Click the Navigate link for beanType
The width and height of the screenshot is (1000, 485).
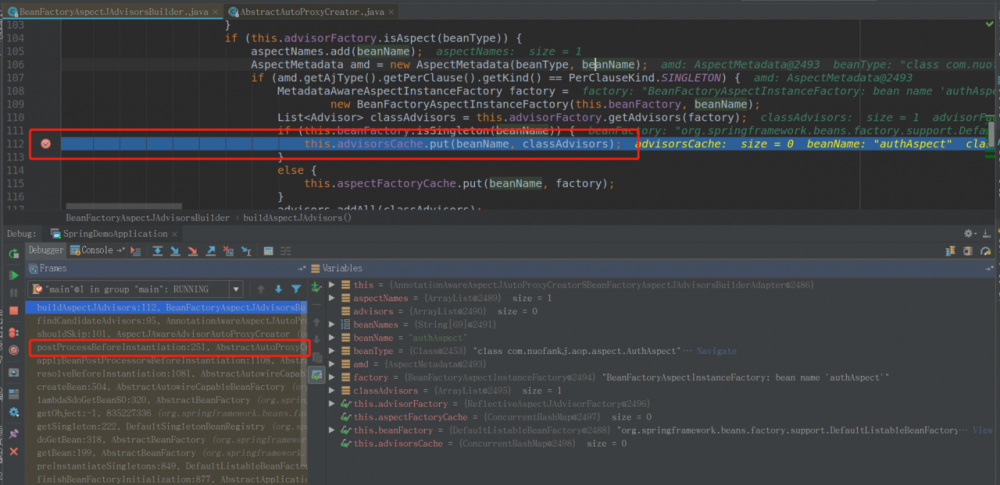pos(716,351)
